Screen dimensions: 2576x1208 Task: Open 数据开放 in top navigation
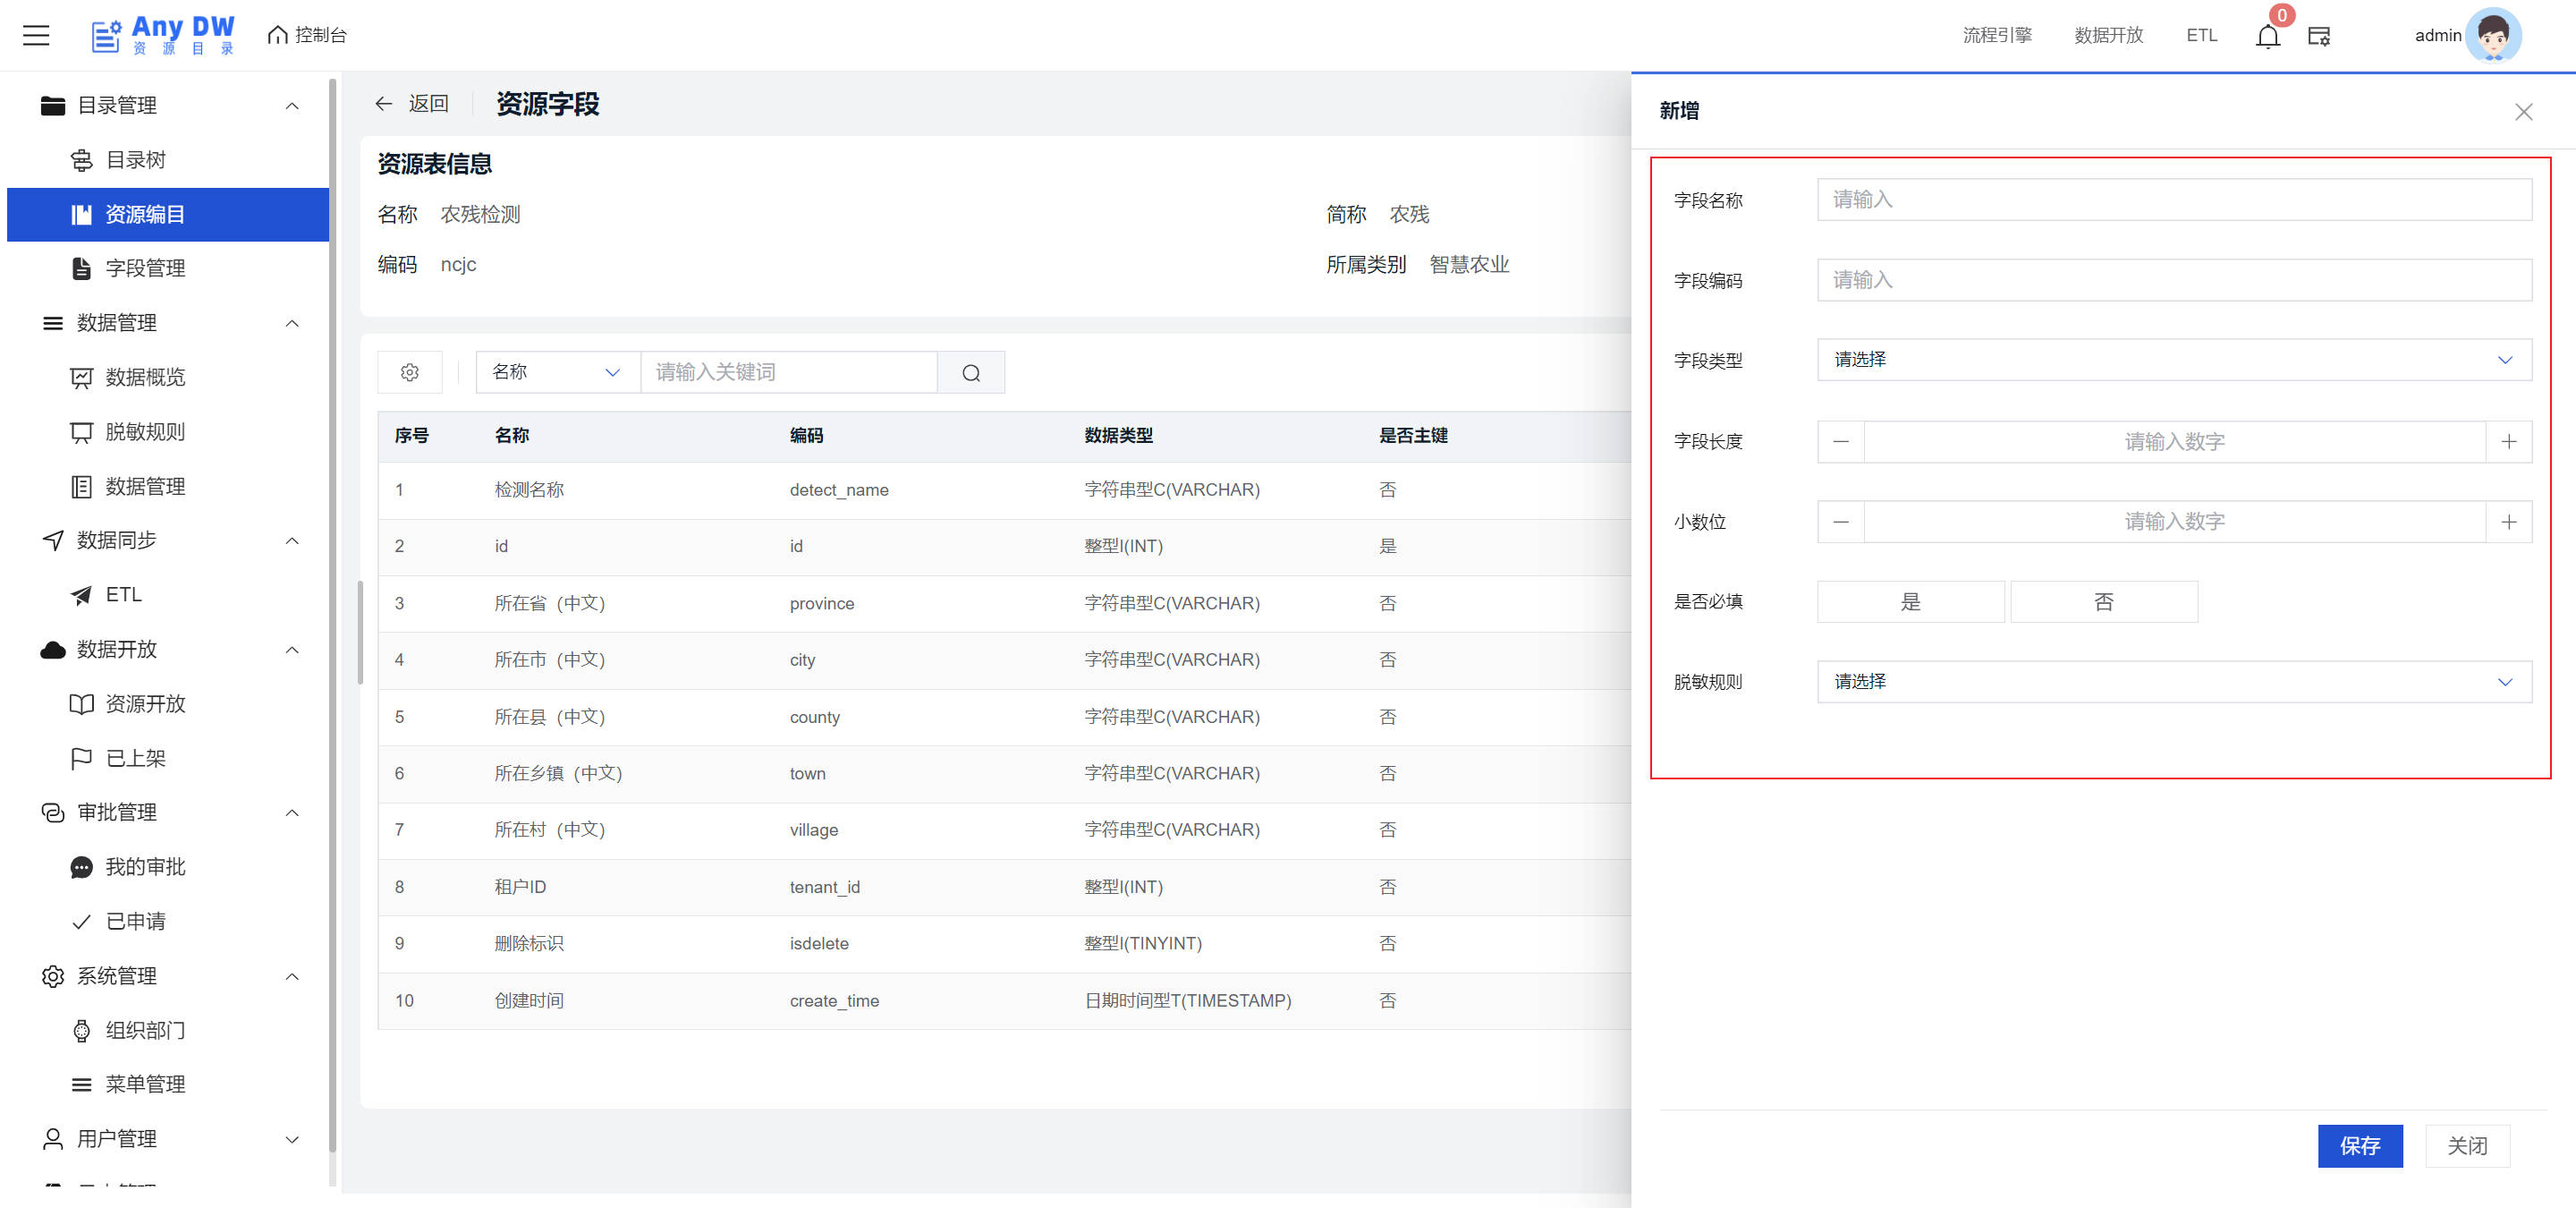[2108, 35]
